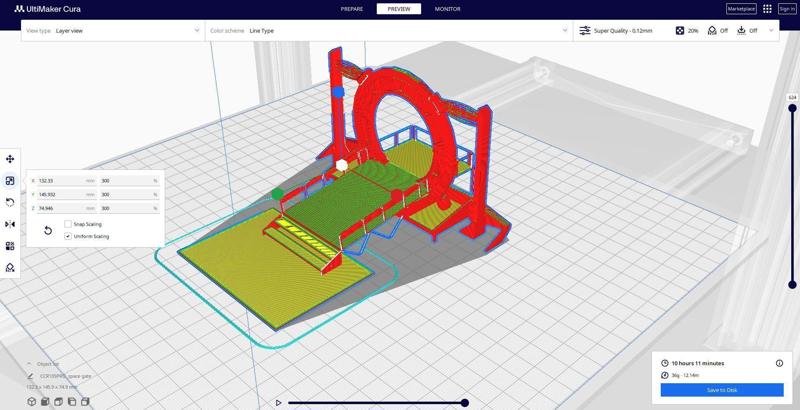Screen dimensions: 800x410
Task: Expand the print settings panel chevron
Action: click(x=771, y=31)
